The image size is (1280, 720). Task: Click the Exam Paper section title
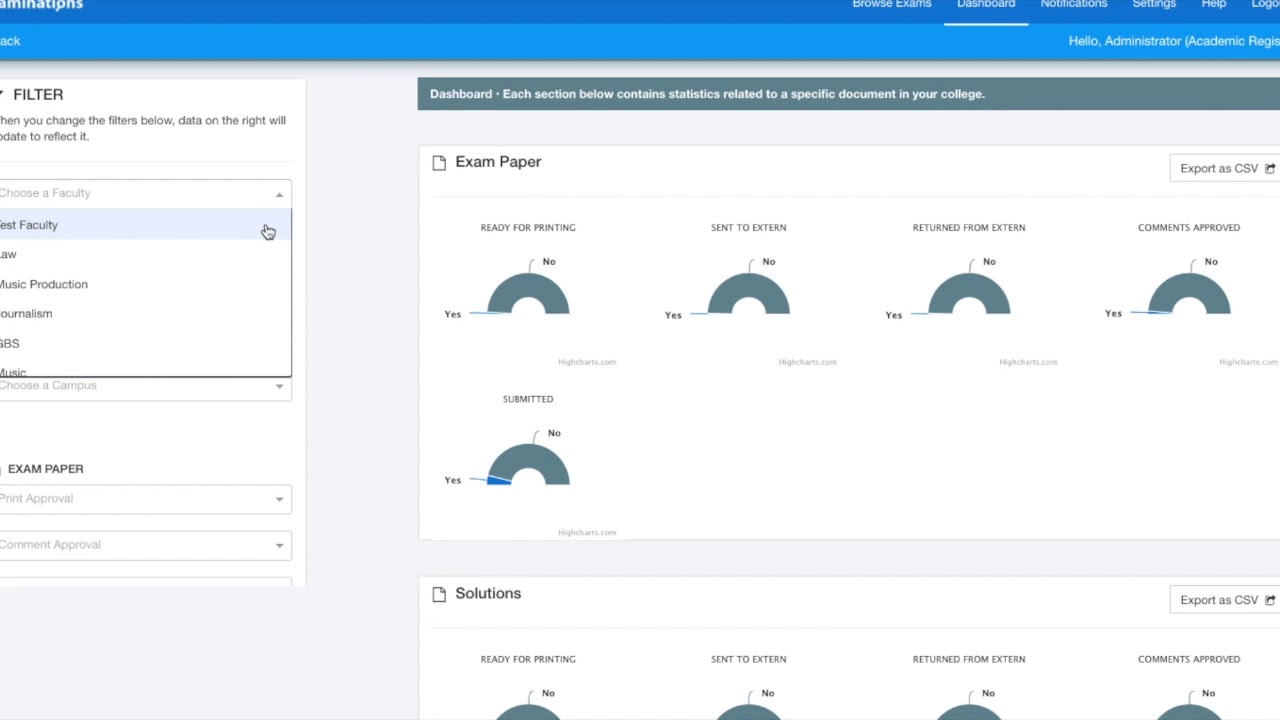(498, 162)
